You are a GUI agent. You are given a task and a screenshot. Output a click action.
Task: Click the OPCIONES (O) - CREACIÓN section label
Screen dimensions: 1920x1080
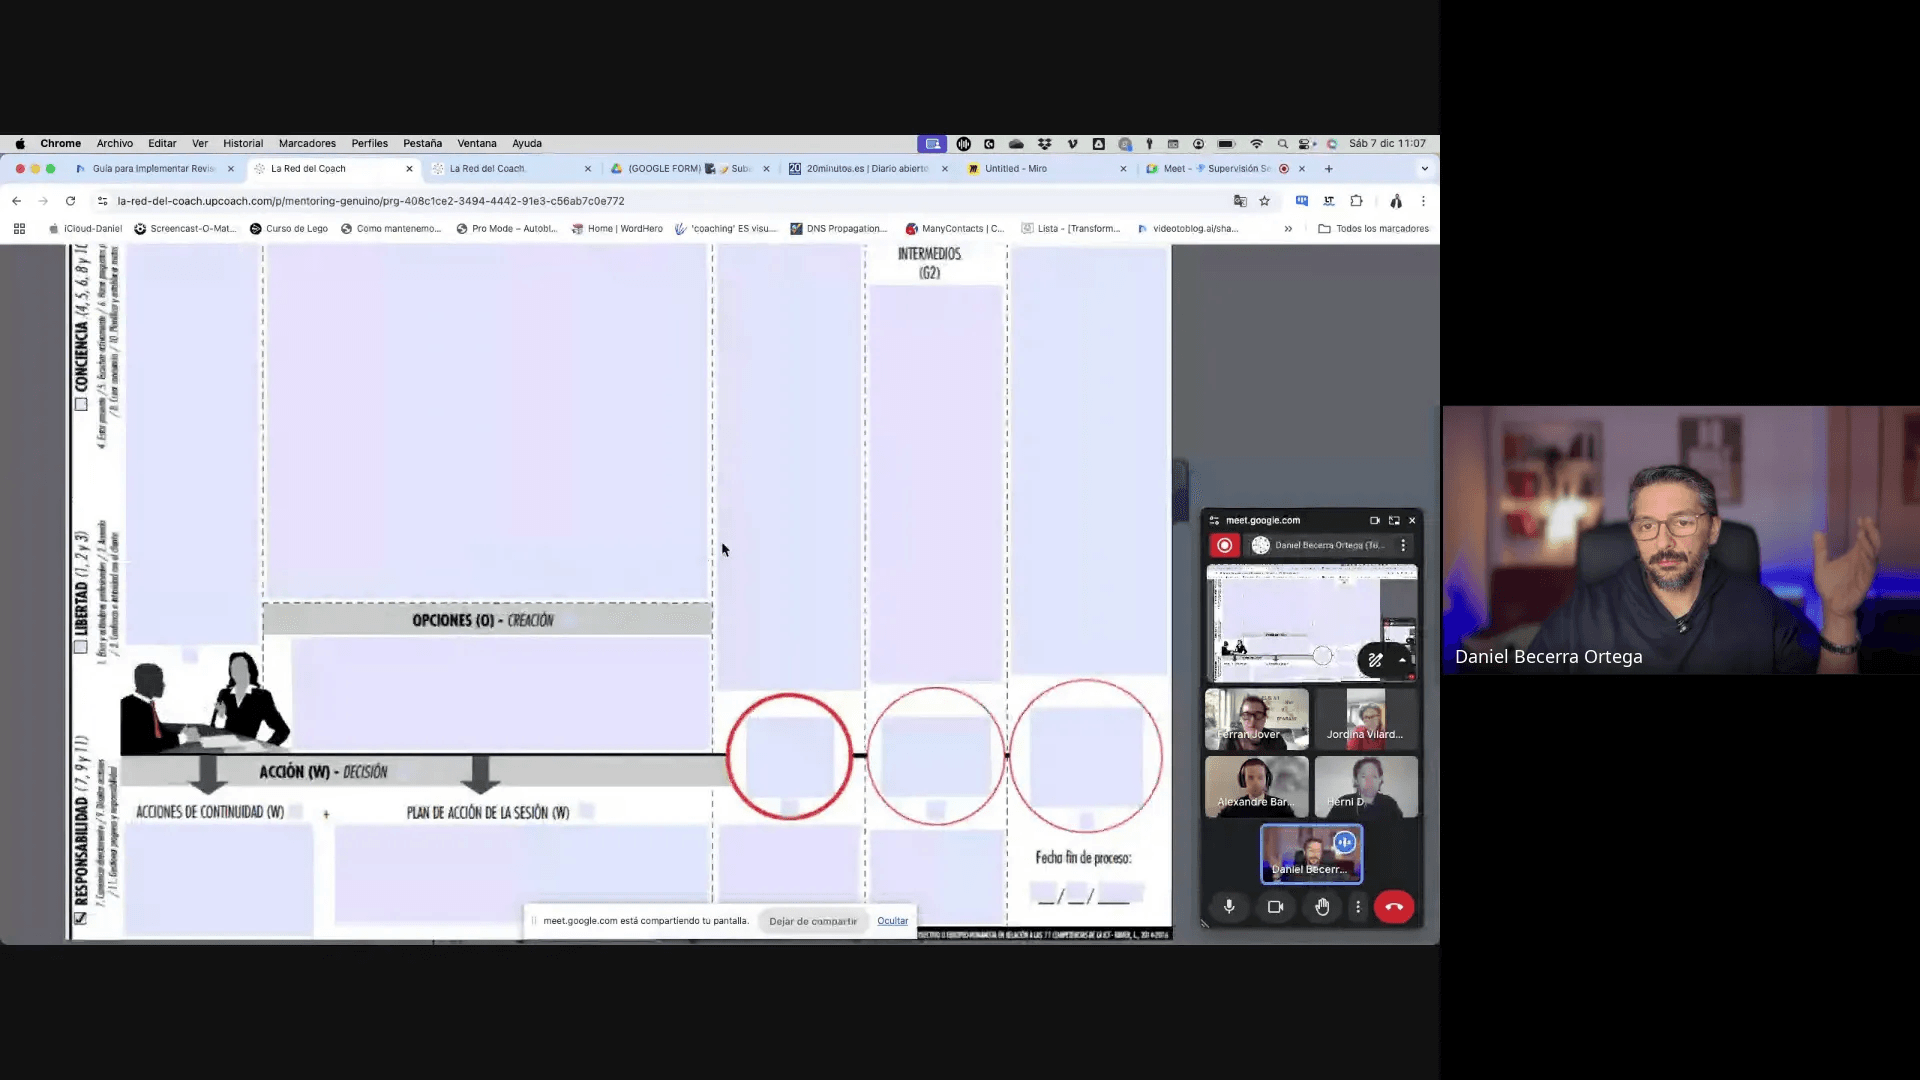481,620
